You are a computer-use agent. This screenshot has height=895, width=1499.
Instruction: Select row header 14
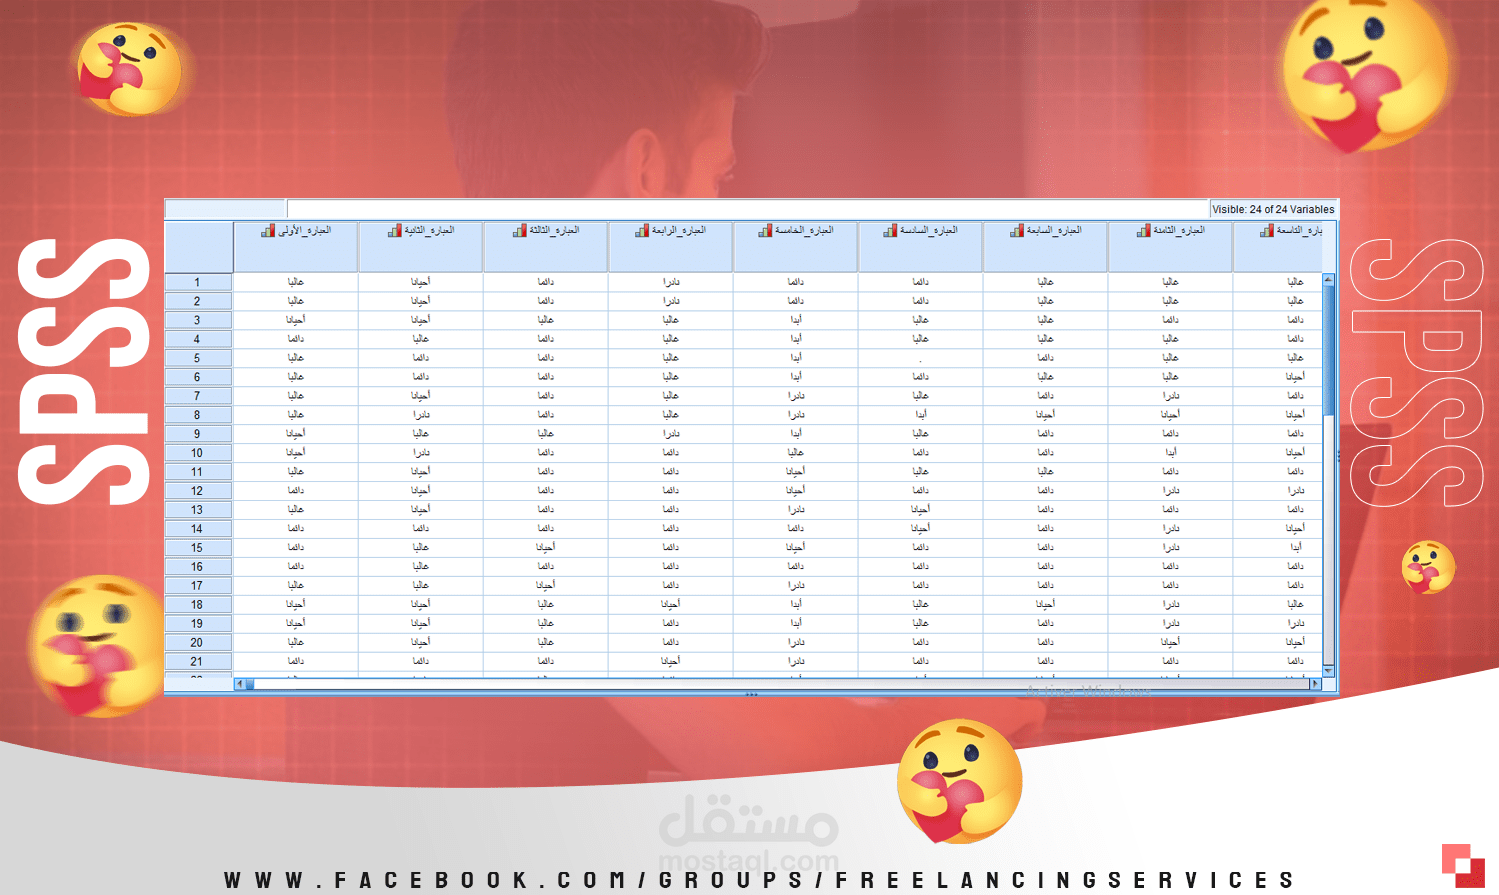[x=198, y=529]
